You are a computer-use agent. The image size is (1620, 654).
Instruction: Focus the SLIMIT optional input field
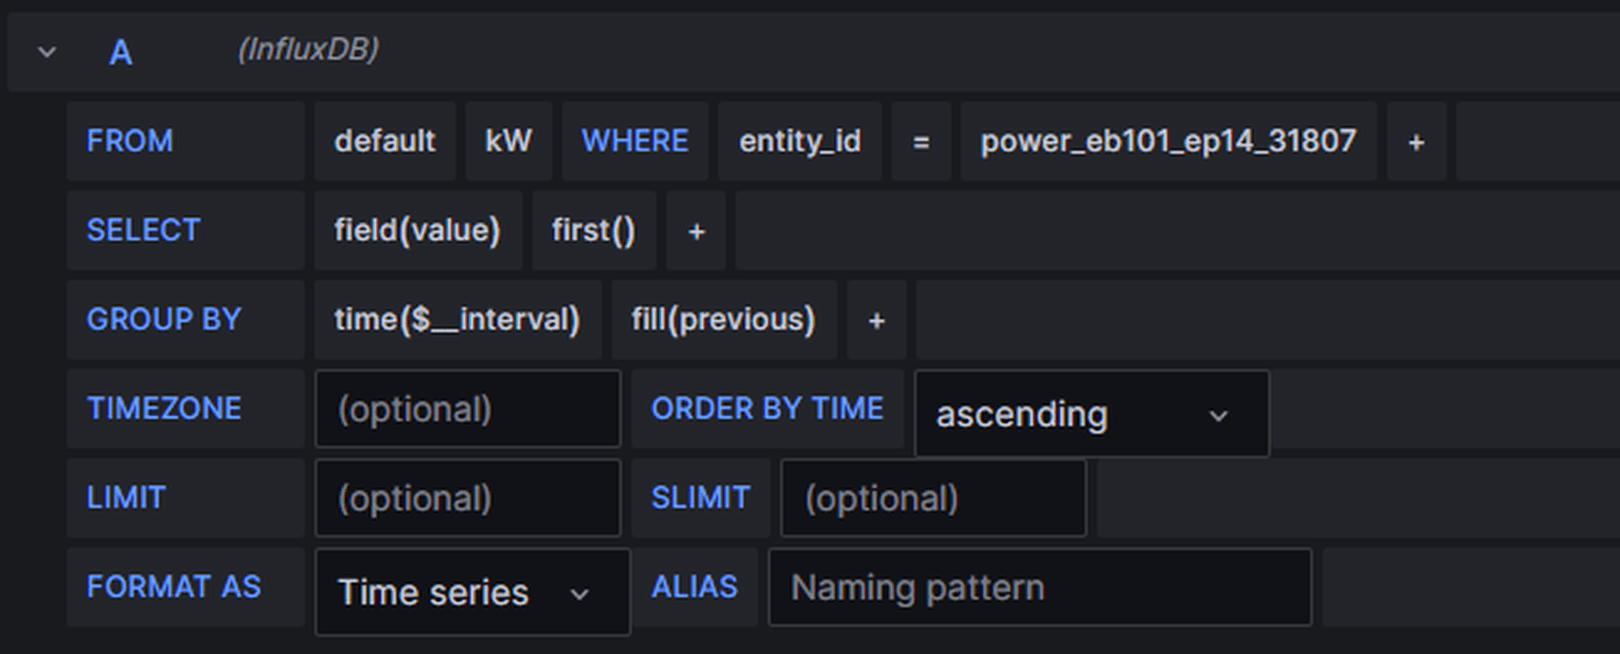tap(932, 498)
